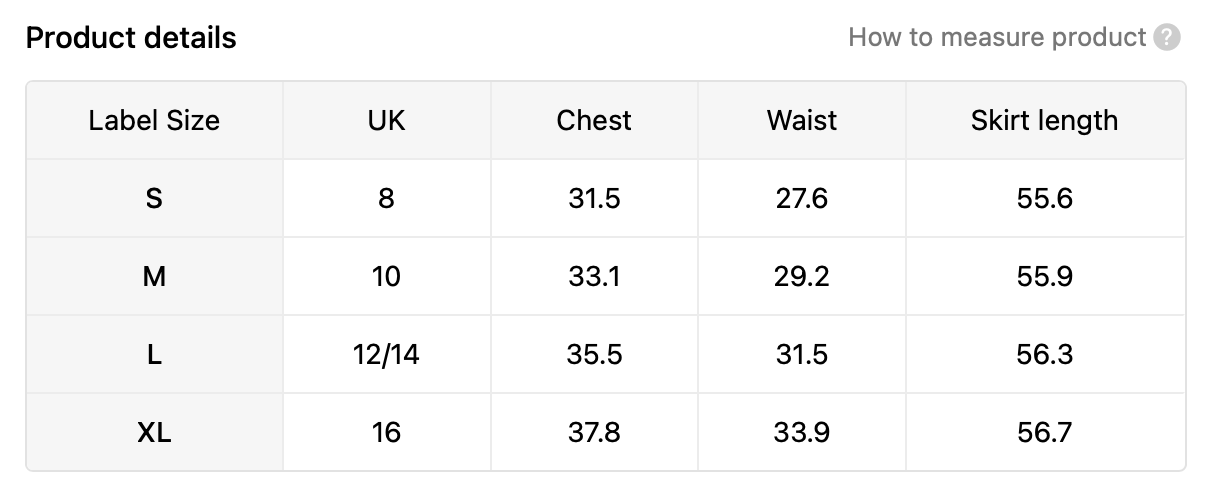
Task: Click the UK size 12/14 cell
Action: [x=387, y=354]
